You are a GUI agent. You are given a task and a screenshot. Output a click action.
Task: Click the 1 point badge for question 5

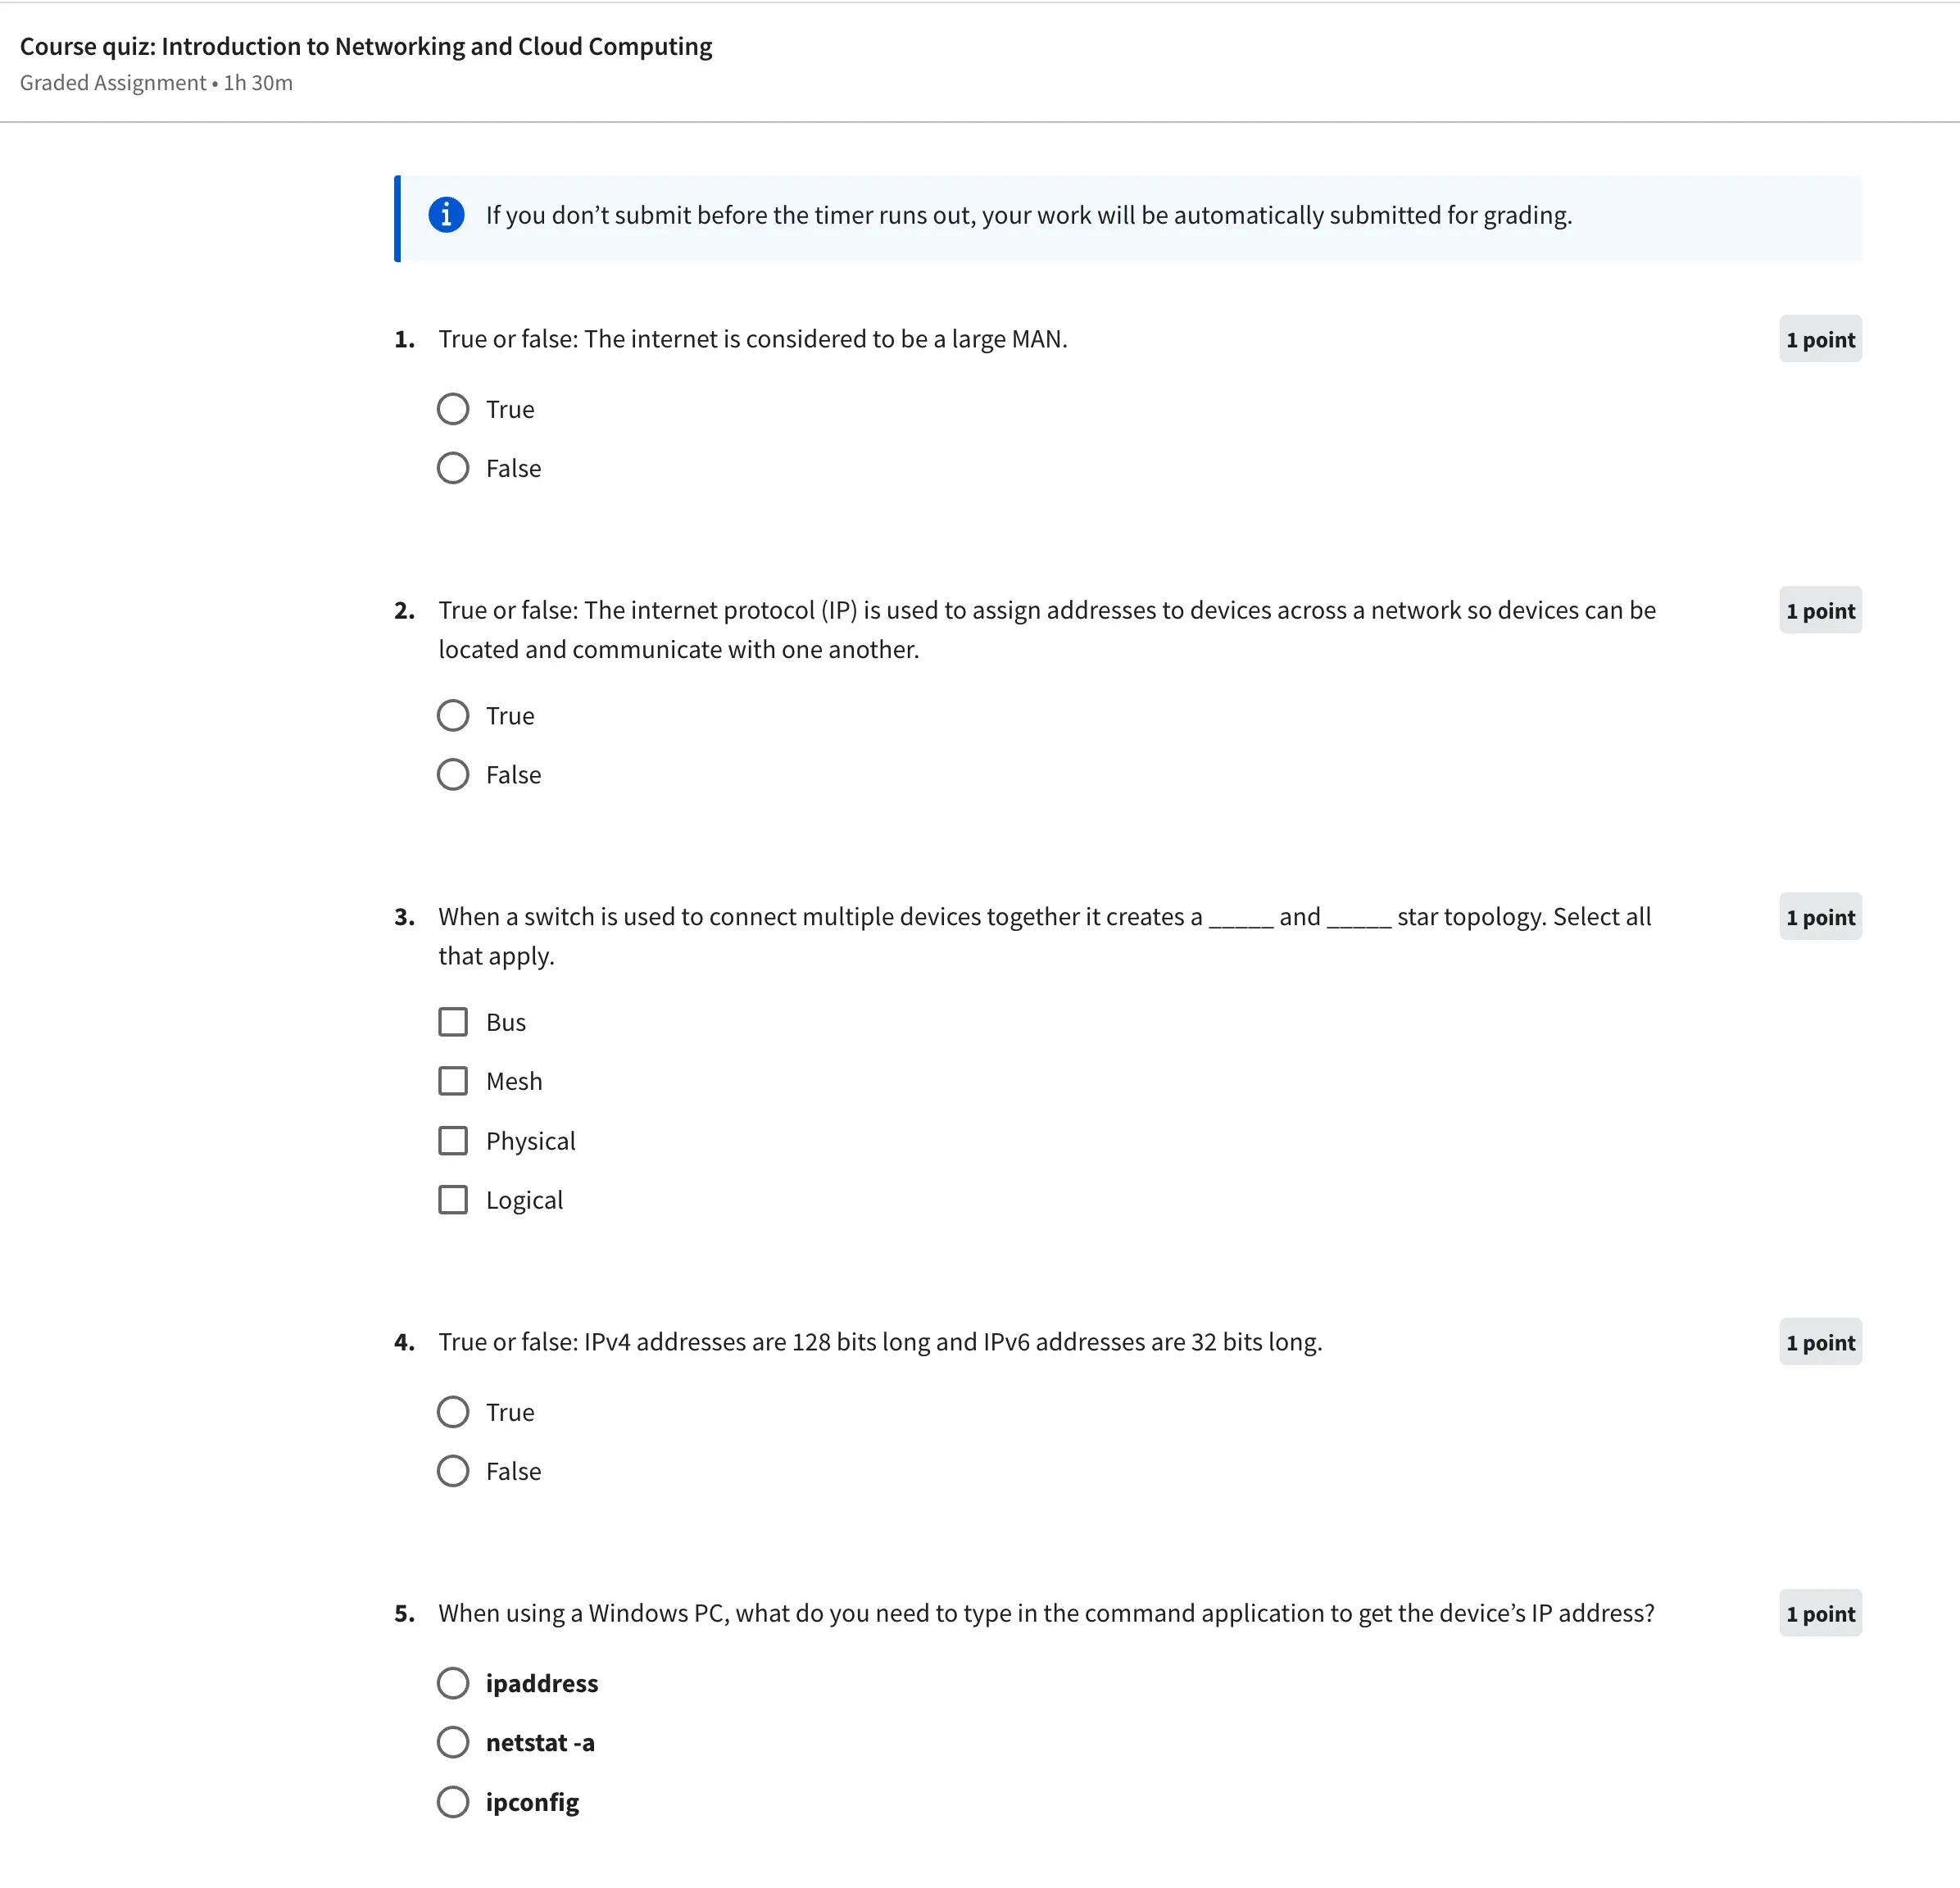(1820, 1614)
